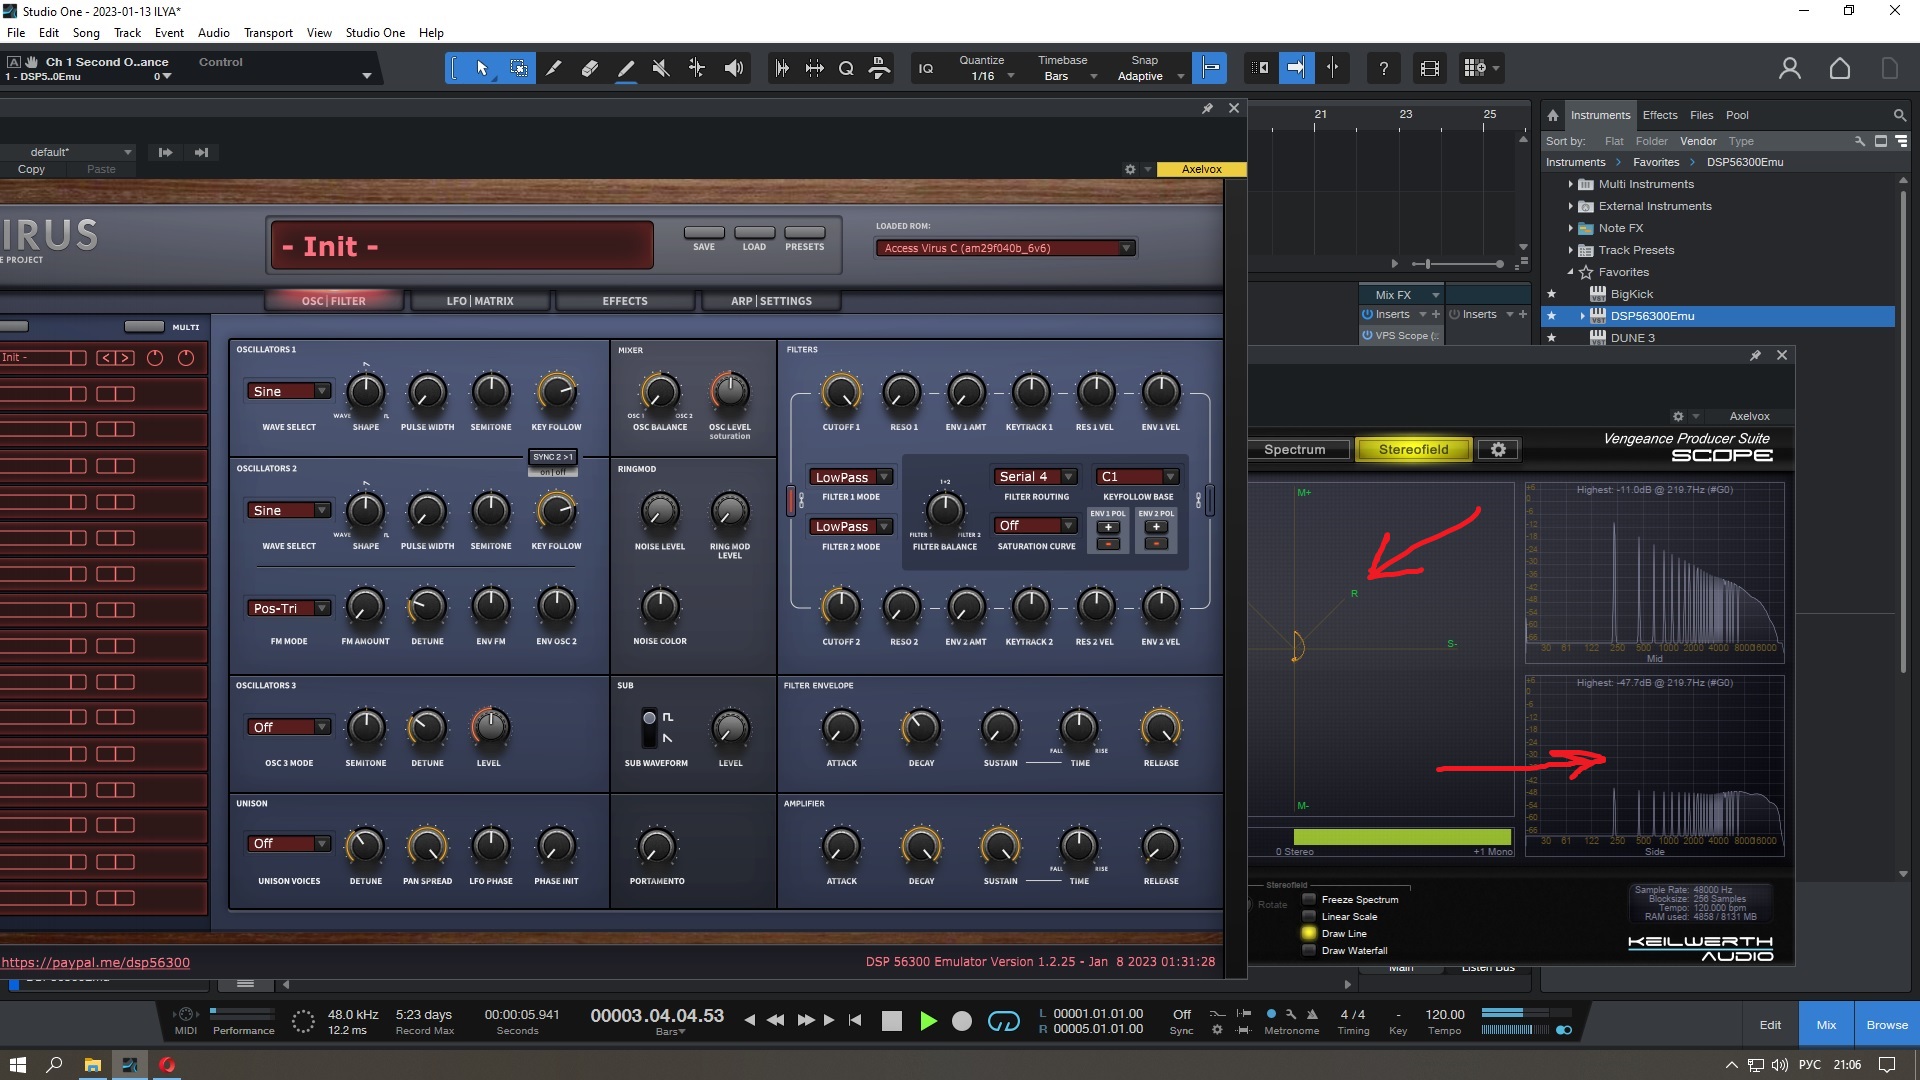
Task: Select the Listen (speaker) tool
Action: click(x=733, y=68)
